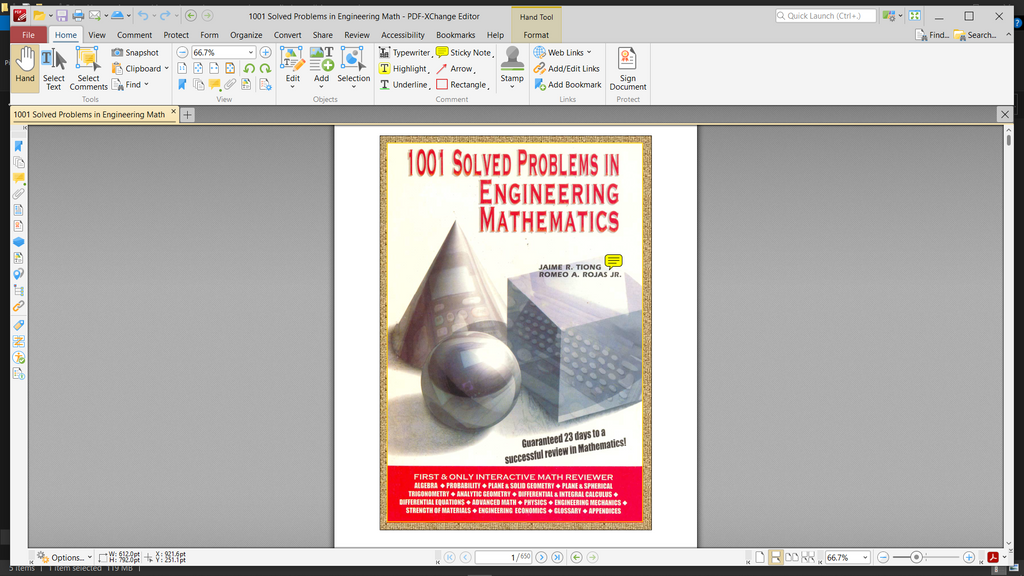Expand the Find dropdown in Tools
The width and height of the screenshot is (1024, 576).
pos(146,84)
